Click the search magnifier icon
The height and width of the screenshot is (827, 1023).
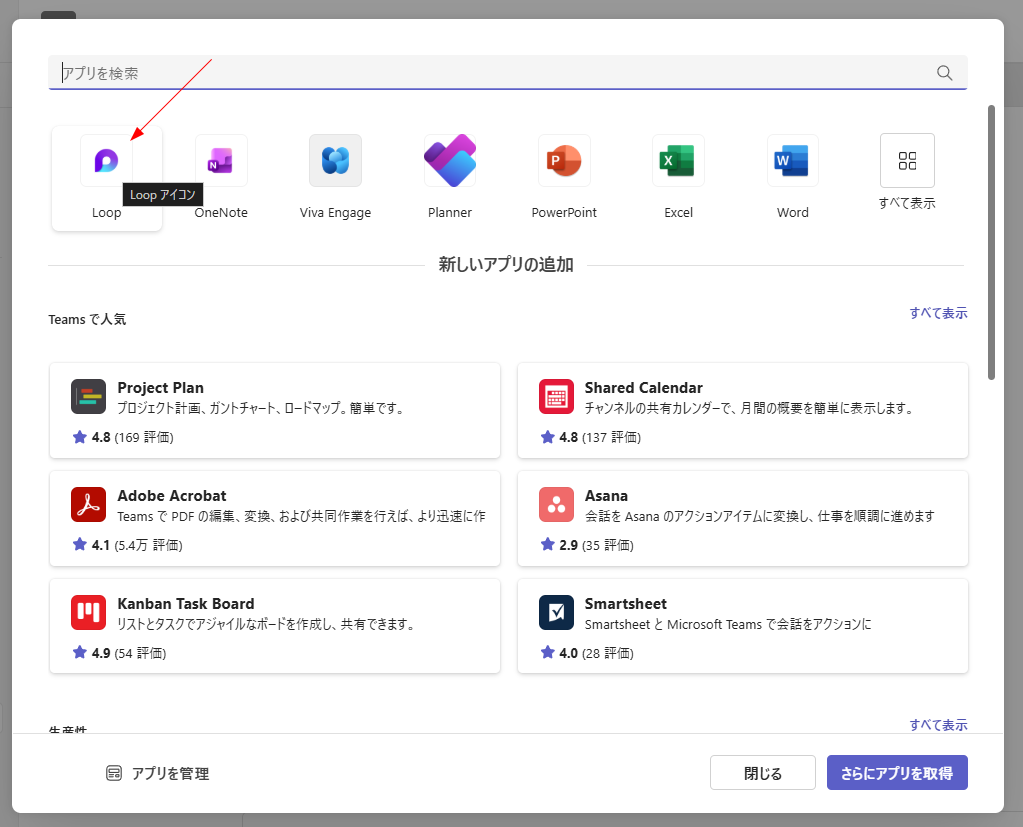(944, 73)
